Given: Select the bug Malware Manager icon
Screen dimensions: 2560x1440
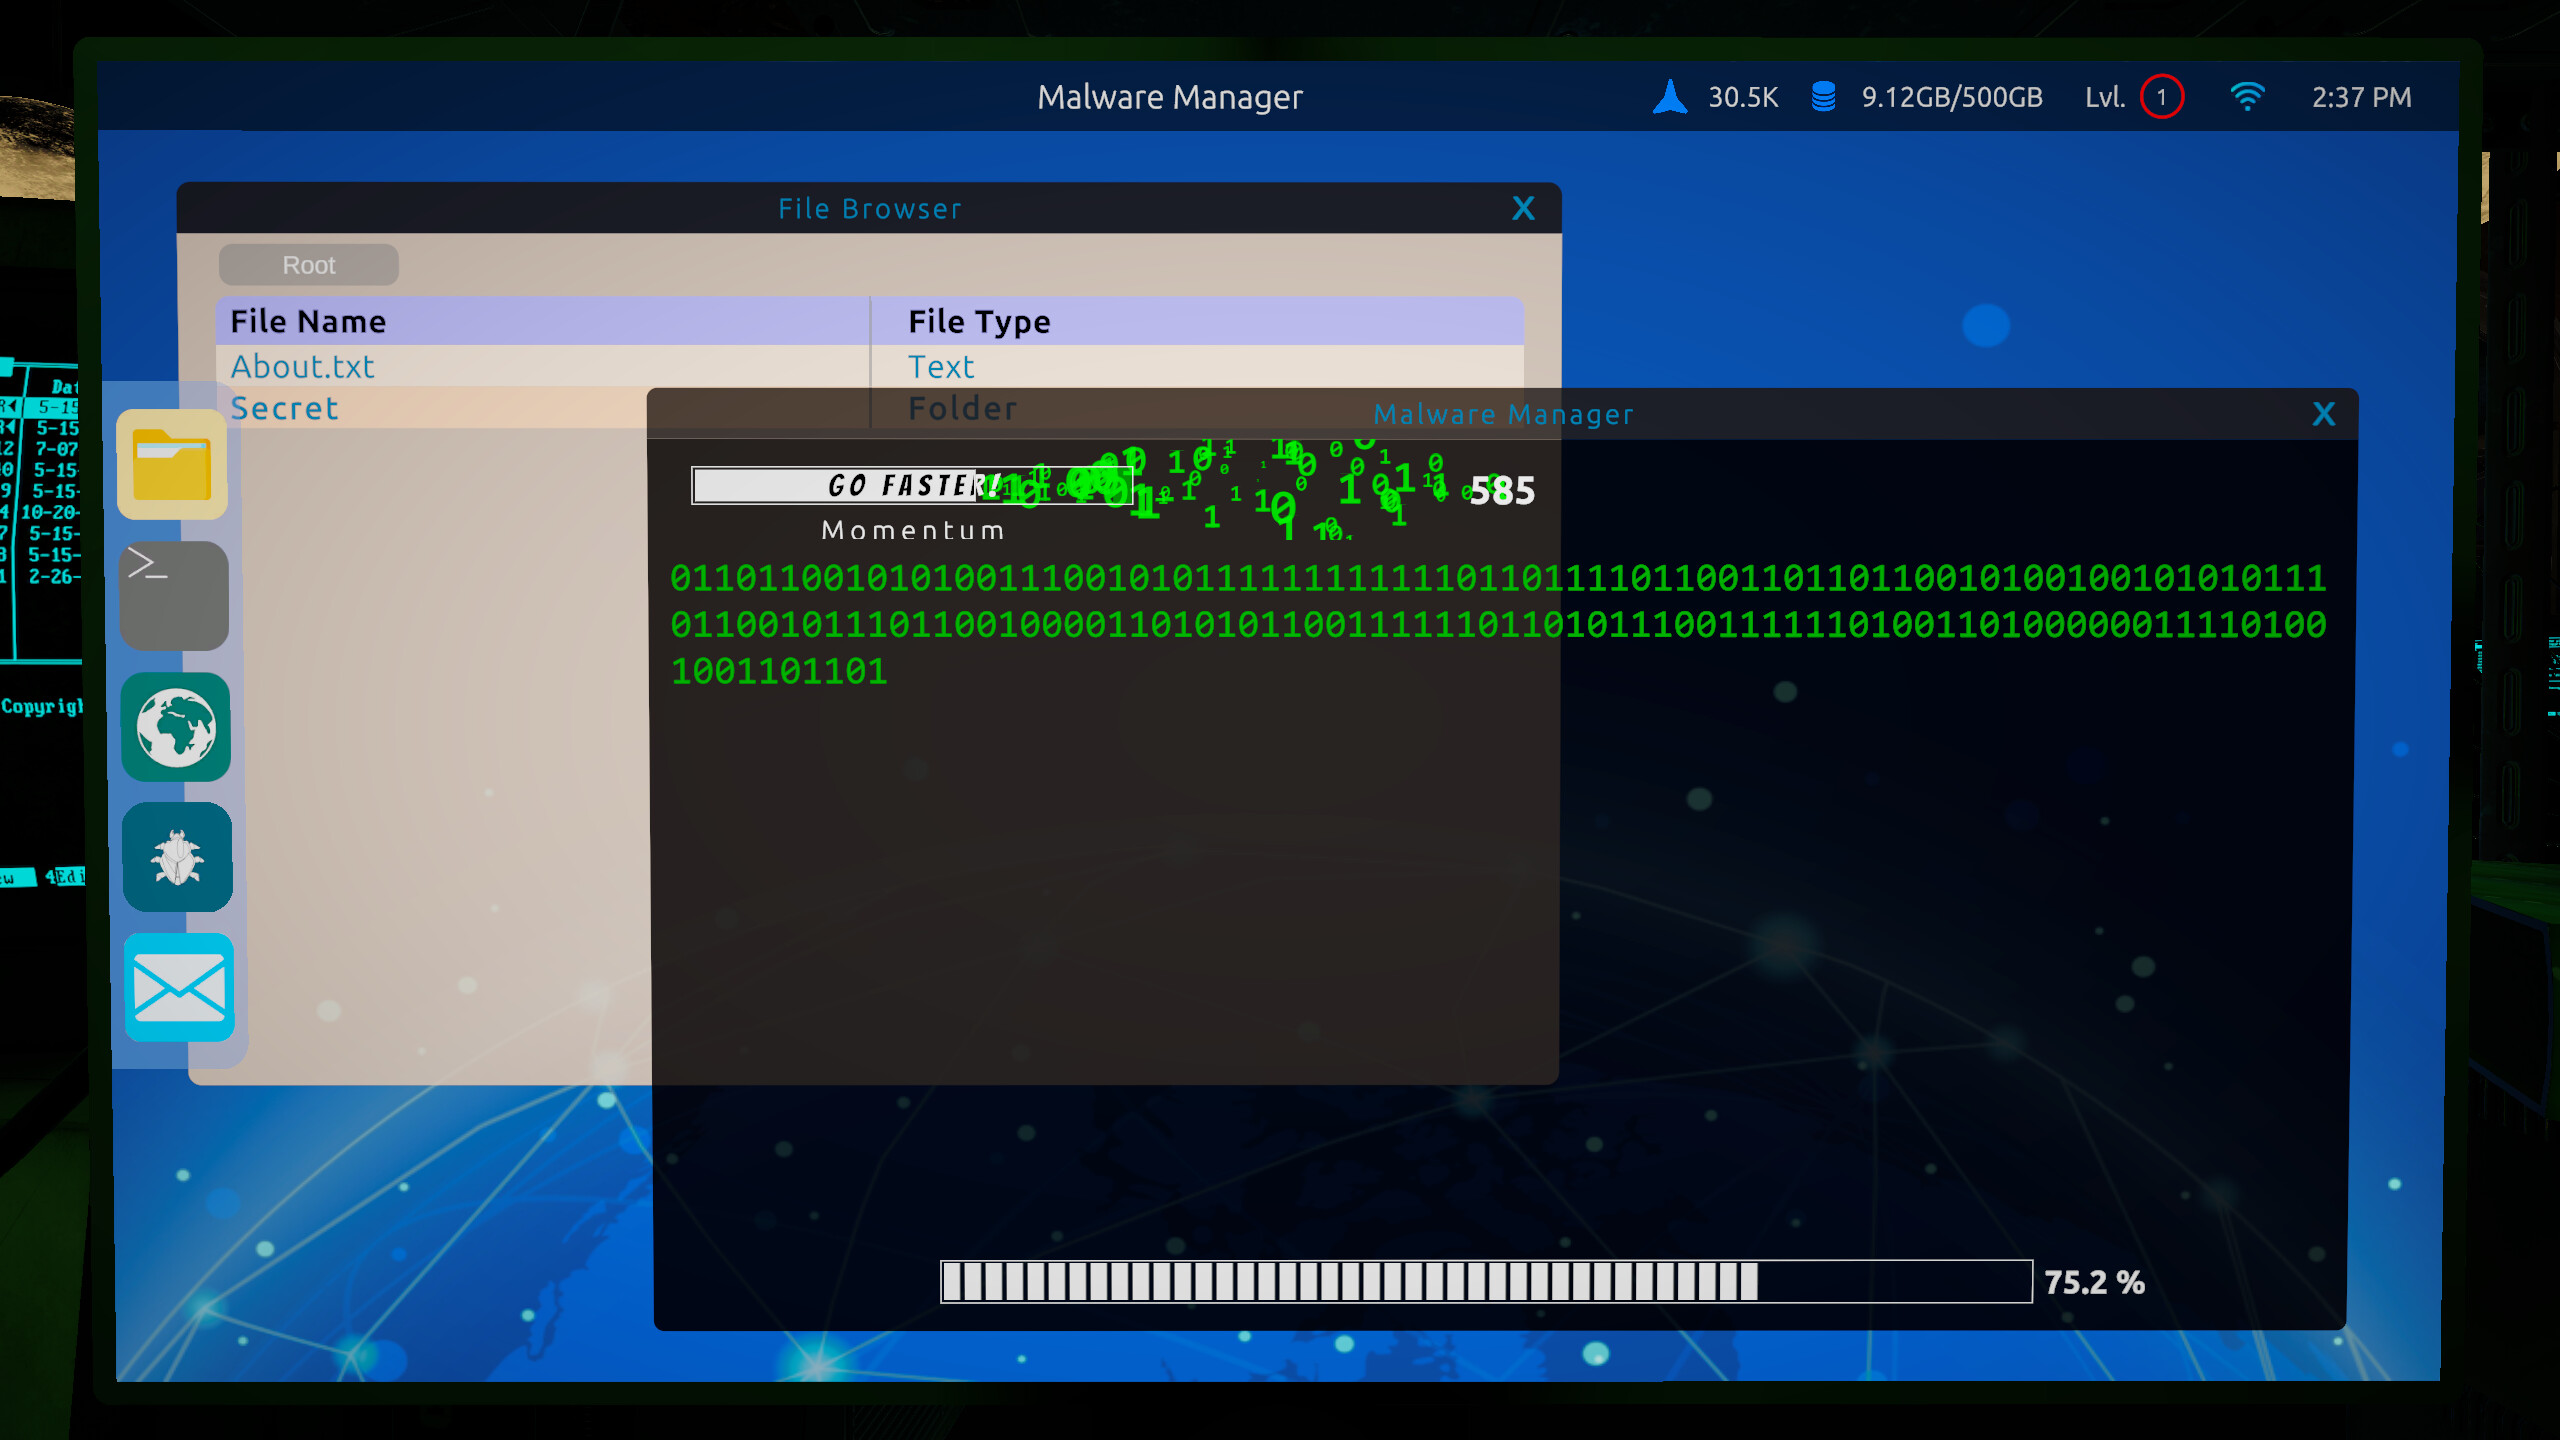Looking at the screenshot, I should tap(176, 857).
